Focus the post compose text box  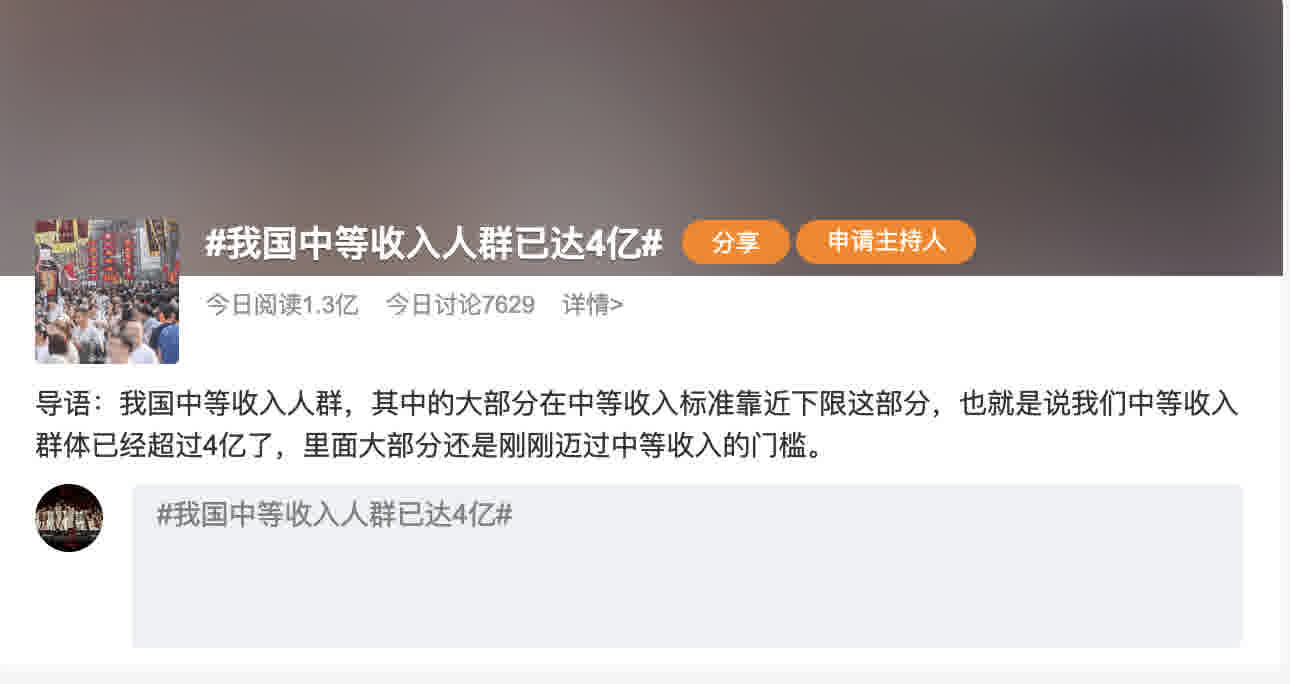click(687, 566)
